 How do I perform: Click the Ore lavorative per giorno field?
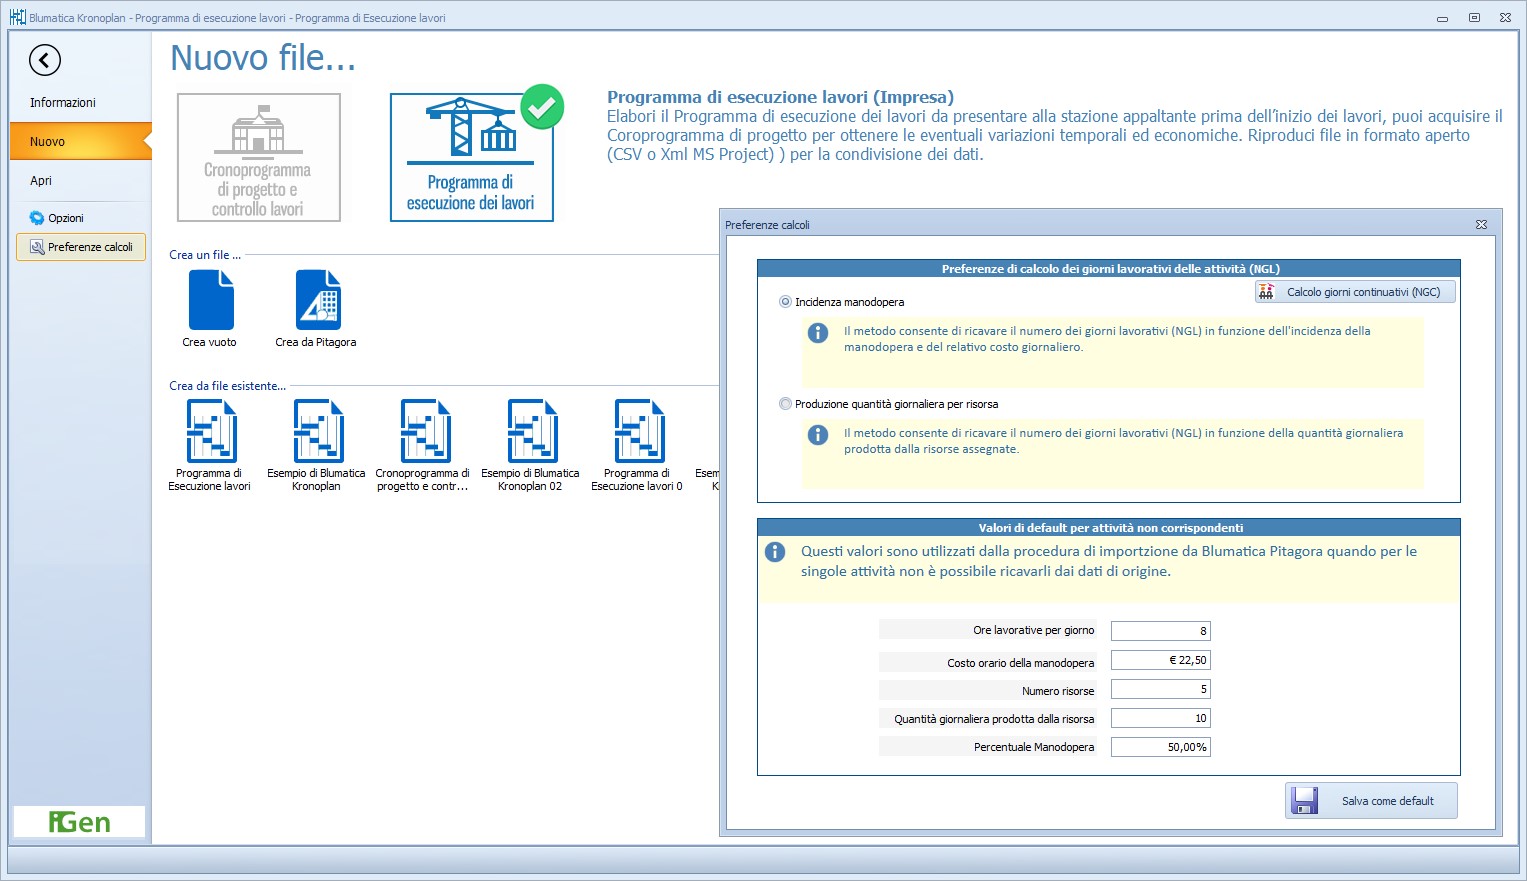1160,631
